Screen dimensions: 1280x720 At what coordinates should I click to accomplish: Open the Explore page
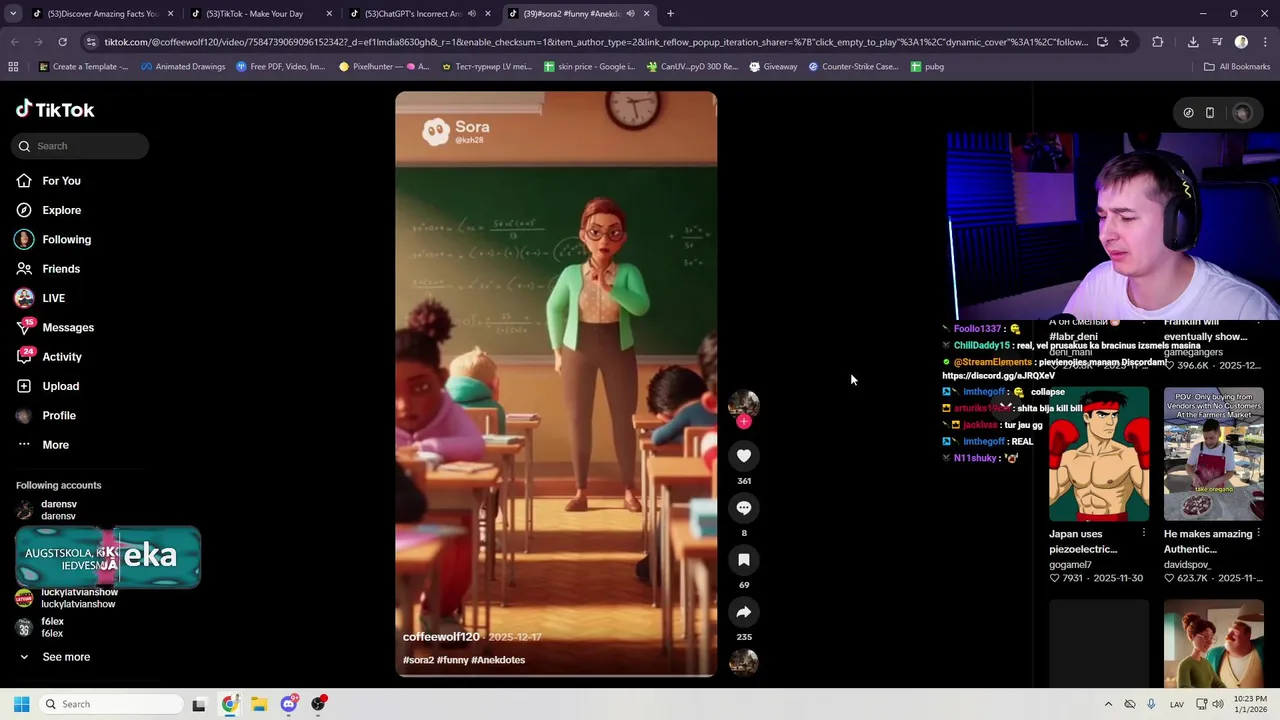61,210
